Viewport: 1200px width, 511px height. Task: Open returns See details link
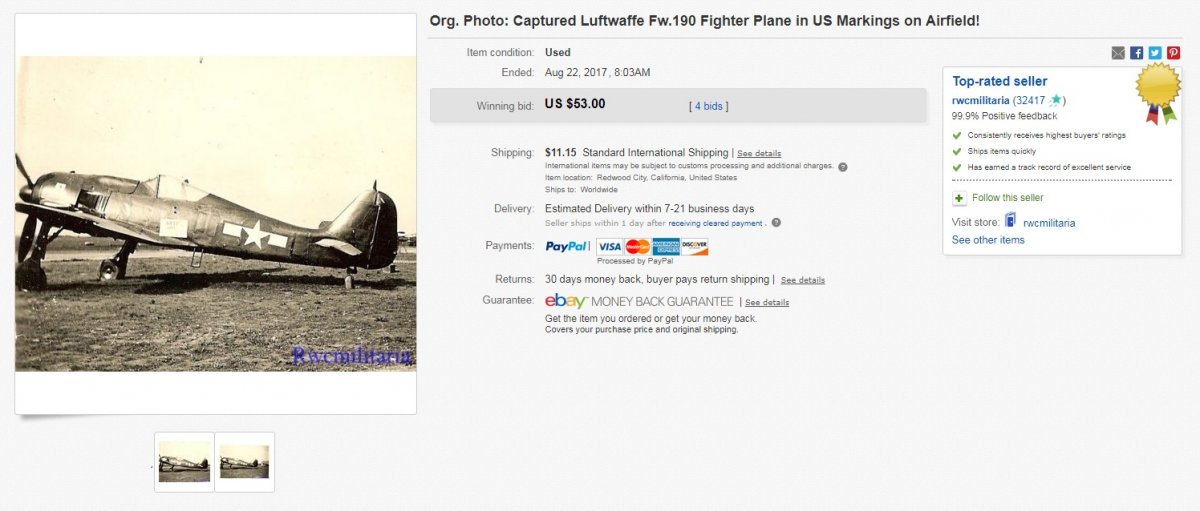(x=803, y=280)
